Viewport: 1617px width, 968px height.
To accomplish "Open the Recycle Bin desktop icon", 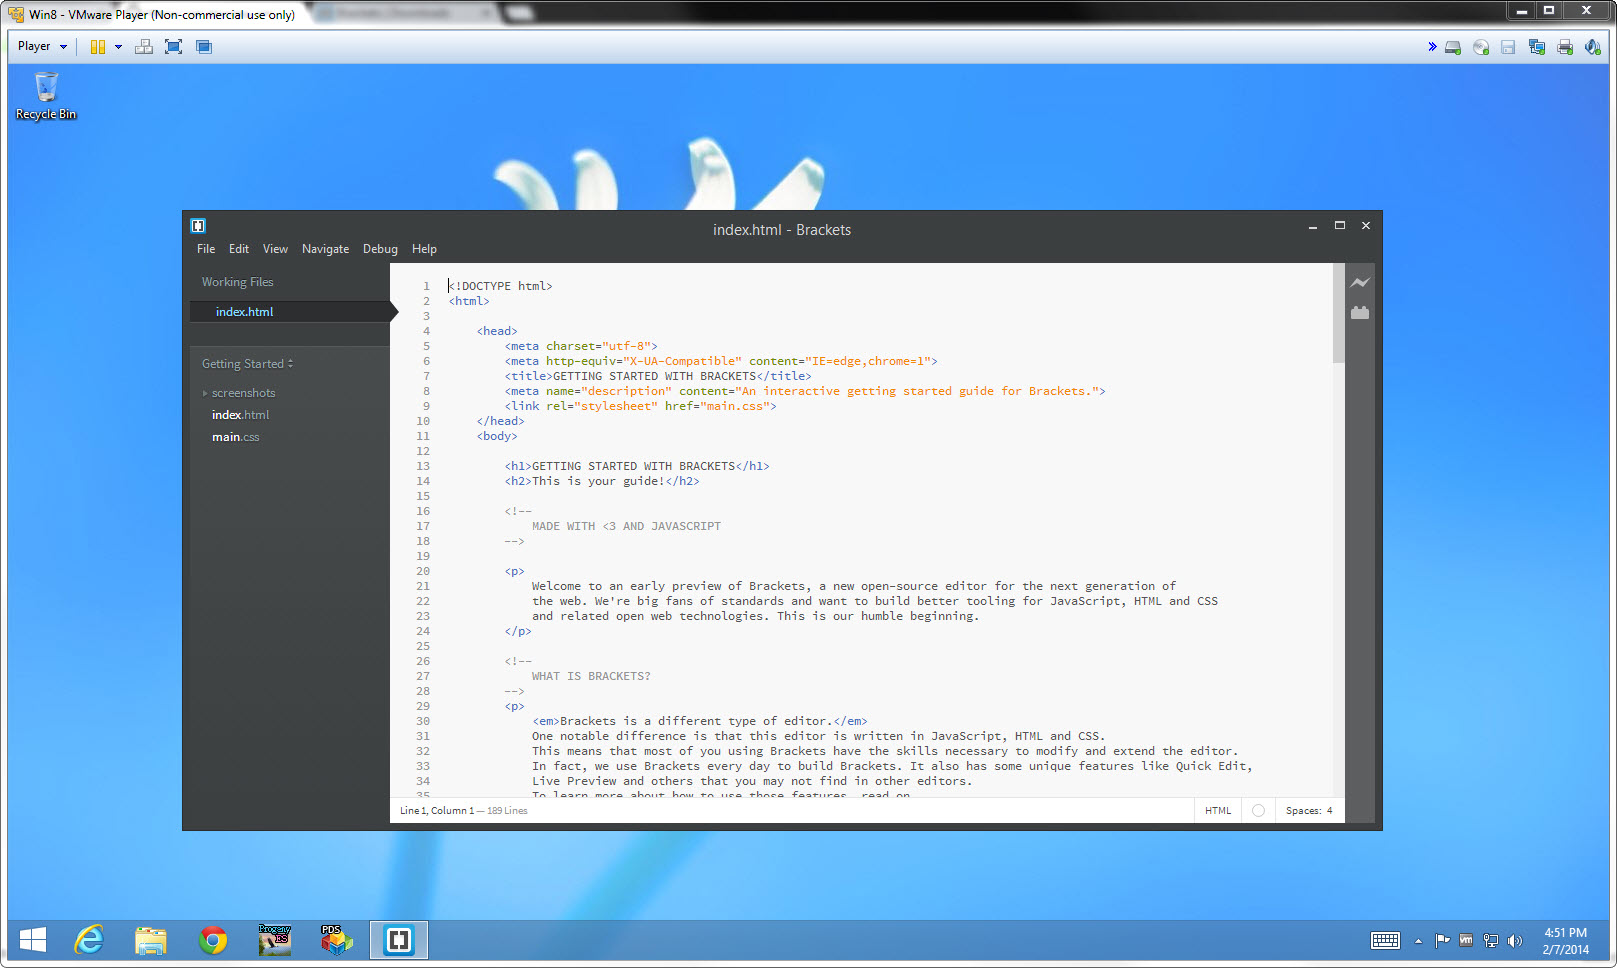I will (46, 97).
